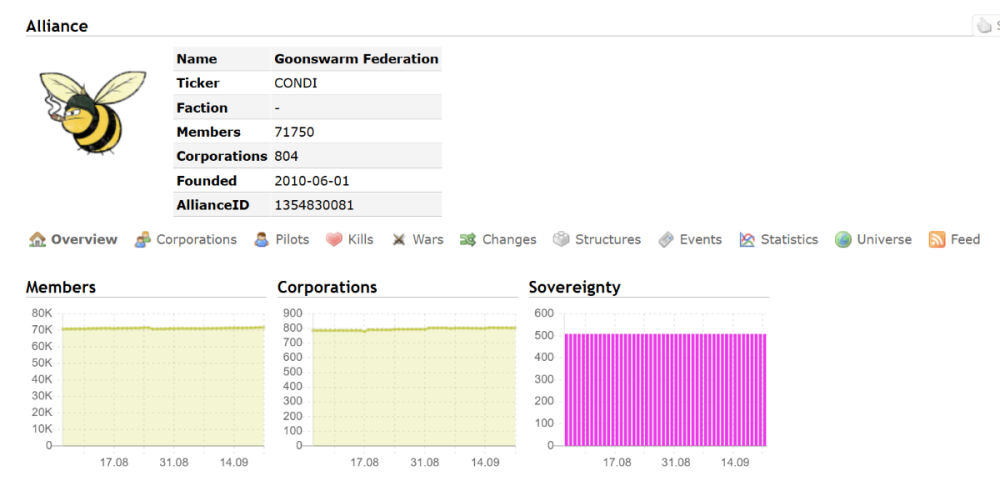Select the corporations count 804
Screen dimensions: 1000x486
pos(286,156)
